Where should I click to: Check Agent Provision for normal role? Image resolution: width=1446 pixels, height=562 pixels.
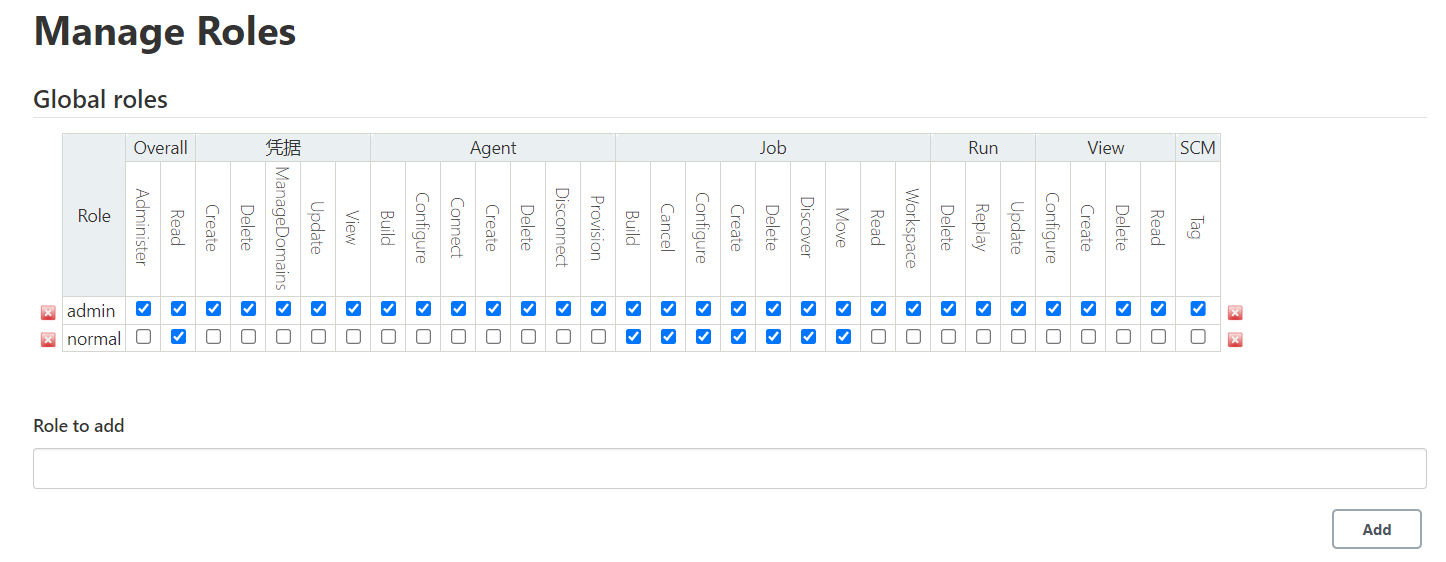pos(598,337)
